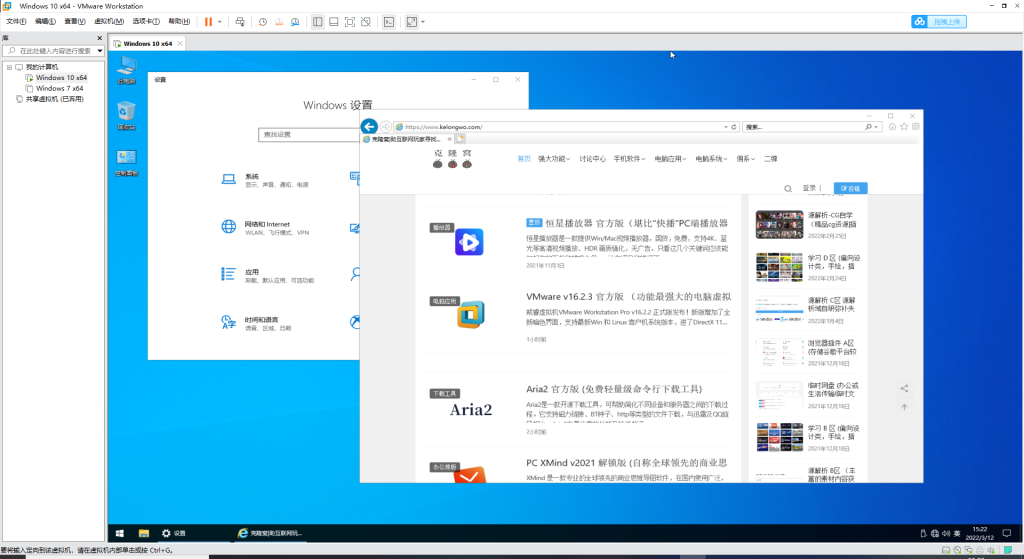Open 应用 category in Windows Settings
This screenshot has height=559, width=1024.
click(x=267, y=275)
